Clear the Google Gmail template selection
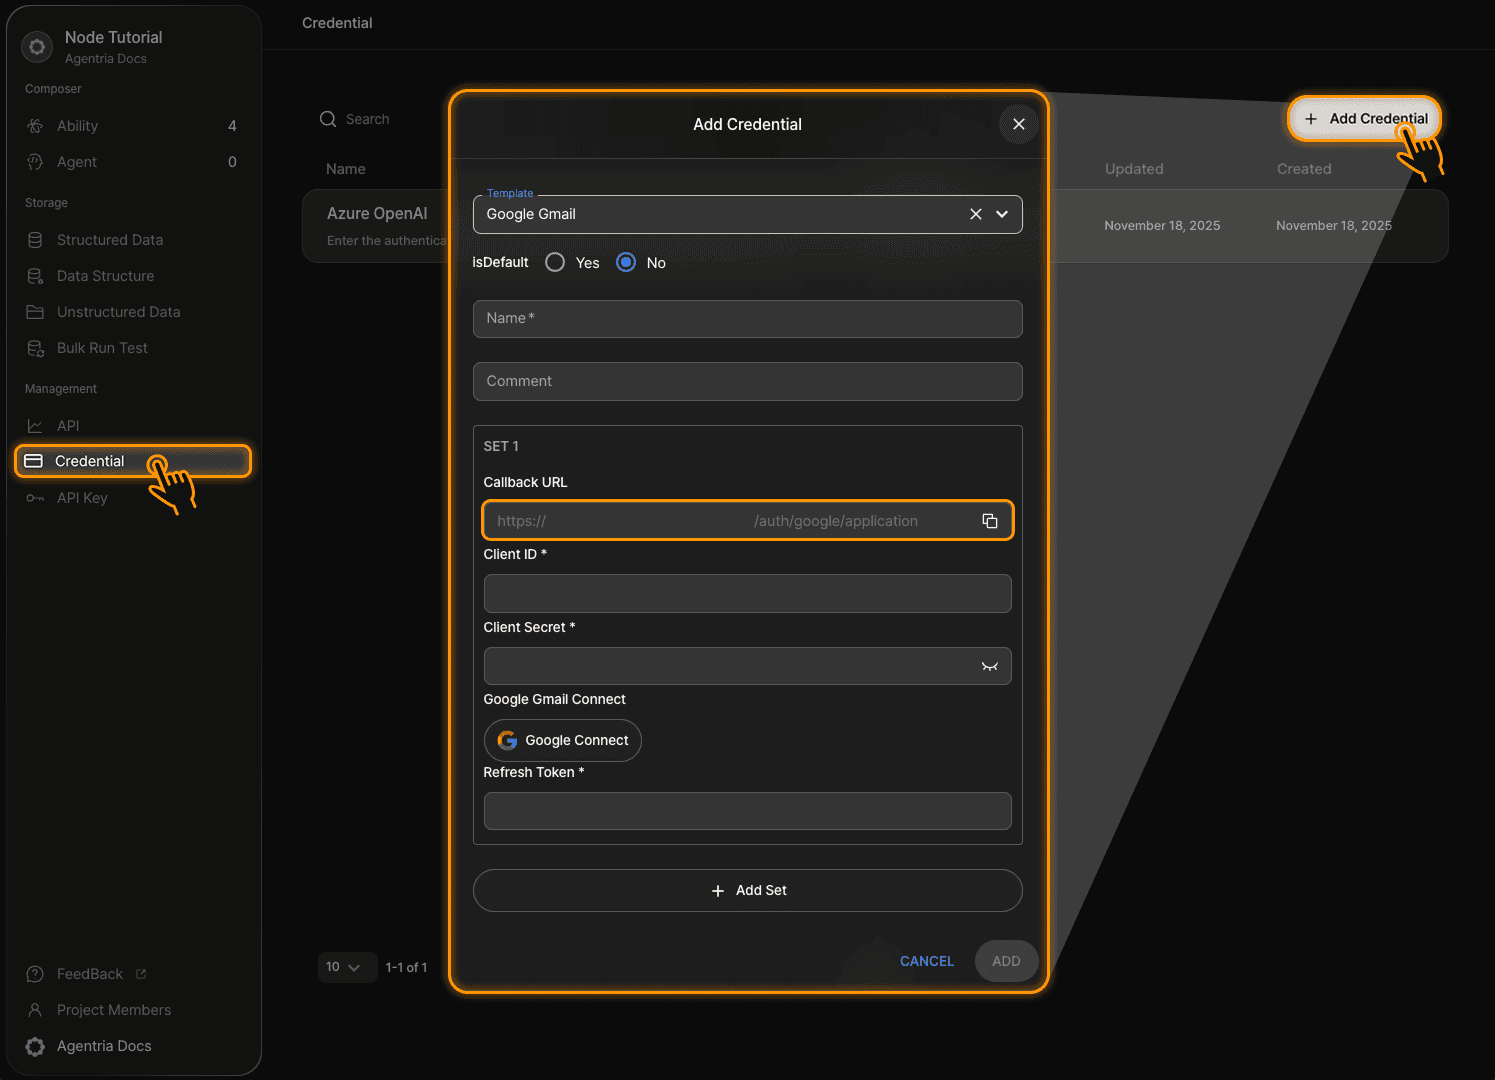Image resolution: width=1495 pixels, height=1080 pixels. pyautogui.click(x=976, y=214)
